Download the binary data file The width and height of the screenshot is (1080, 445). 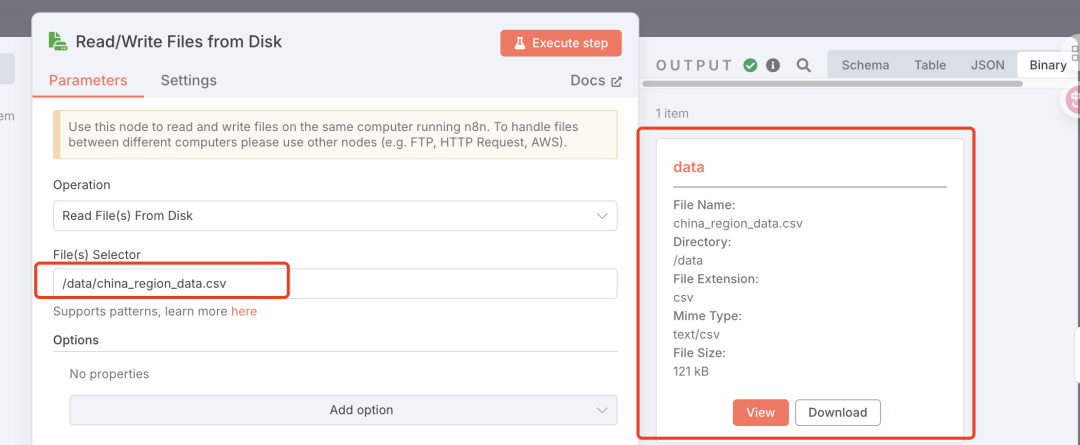pos(838,412)
